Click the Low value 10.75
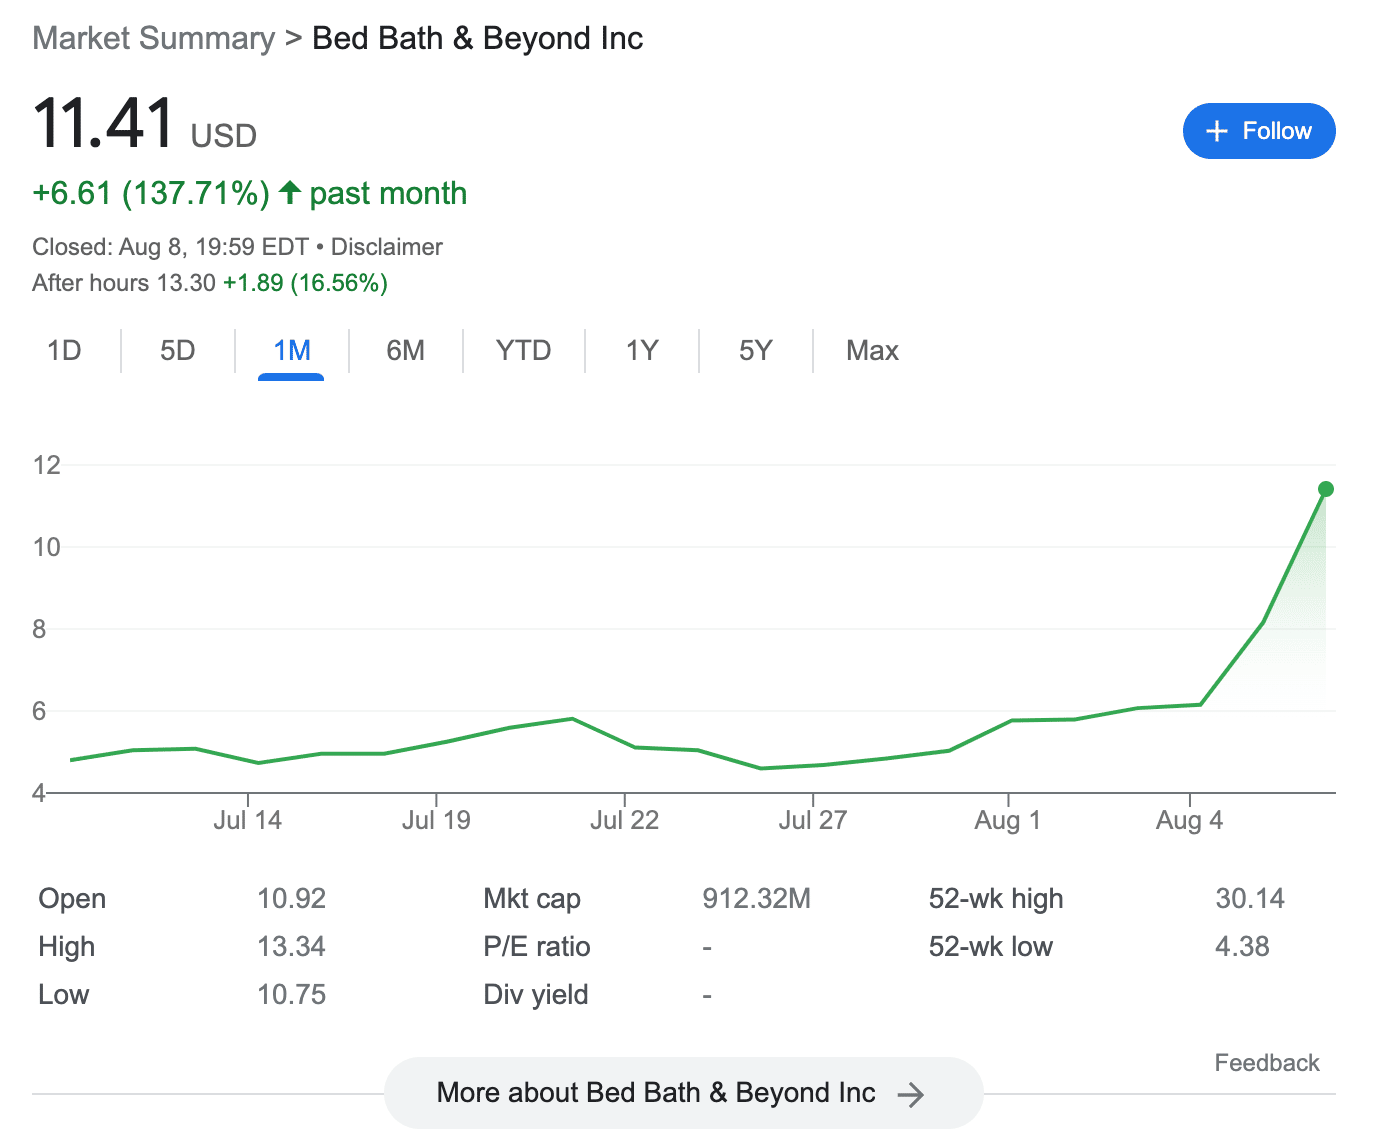 (x=291, y=994)
